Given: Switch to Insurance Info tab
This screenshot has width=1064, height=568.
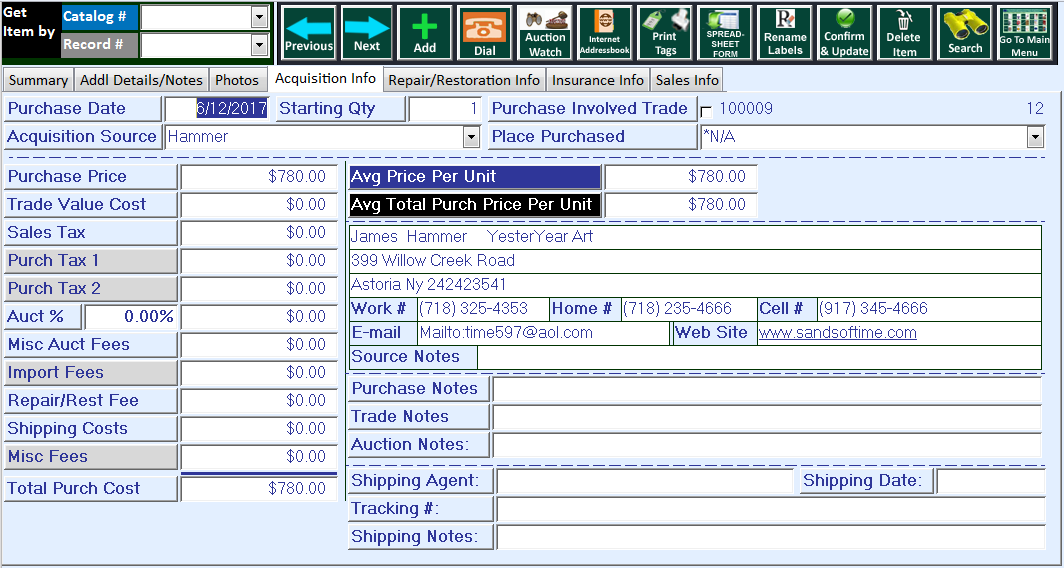Looking at the screenshot, I should click(598, 80).
